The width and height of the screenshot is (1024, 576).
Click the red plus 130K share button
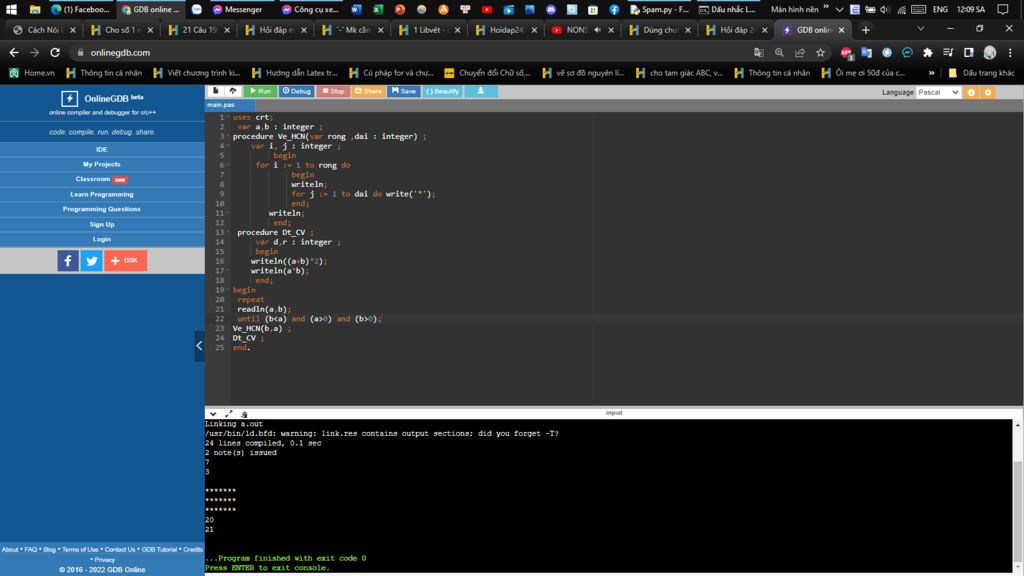[125, 261]
